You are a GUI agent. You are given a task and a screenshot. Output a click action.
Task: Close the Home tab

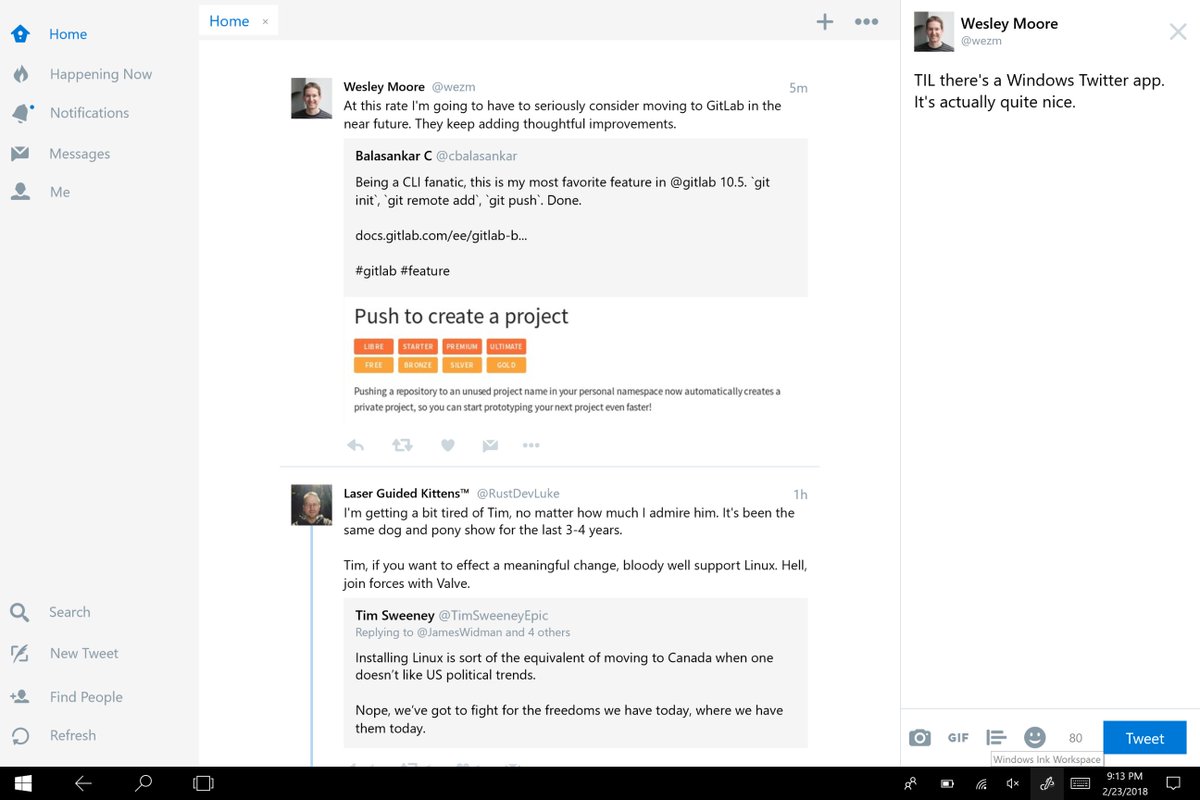click(265, 21)
